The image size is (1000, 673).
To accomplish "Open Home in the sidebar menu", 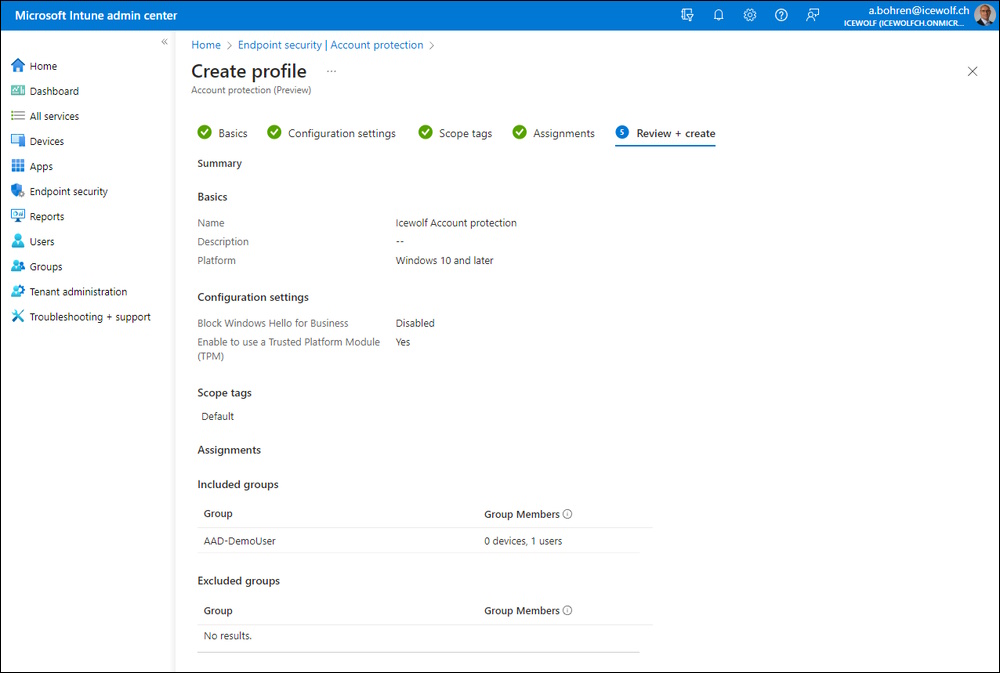I will pos(43,66).
